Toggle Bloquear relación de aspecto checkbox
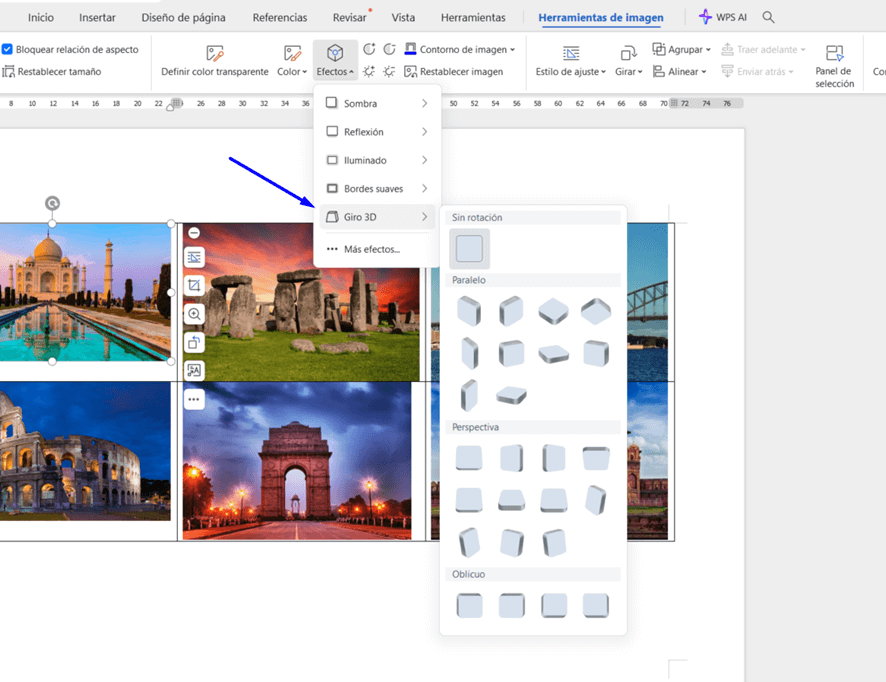This screenshot has width=886, height=682. tap(8, 49)
